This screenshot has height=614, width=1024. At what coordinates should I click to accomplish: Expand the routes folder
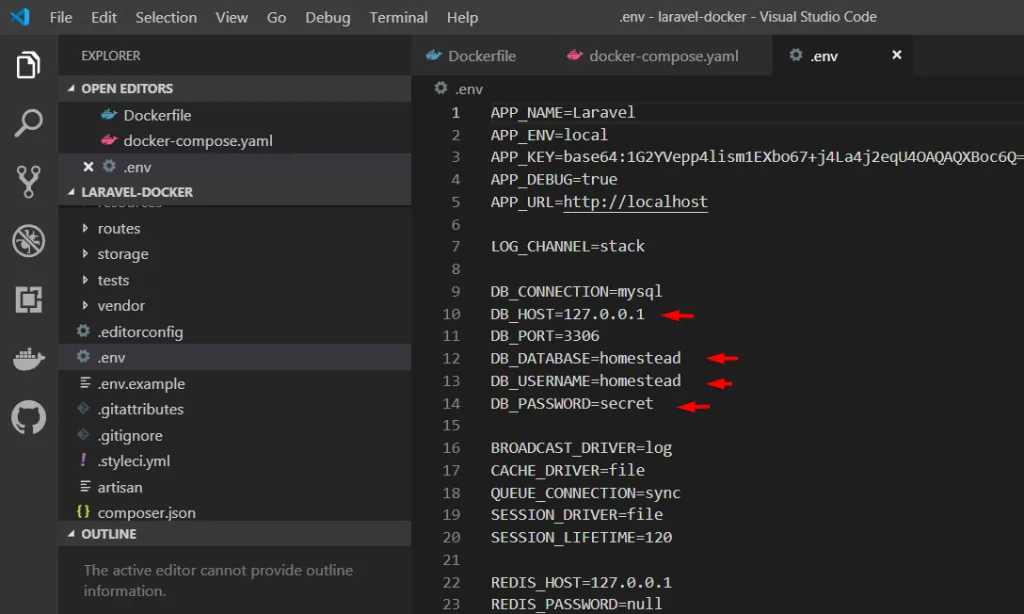[85, 228]
